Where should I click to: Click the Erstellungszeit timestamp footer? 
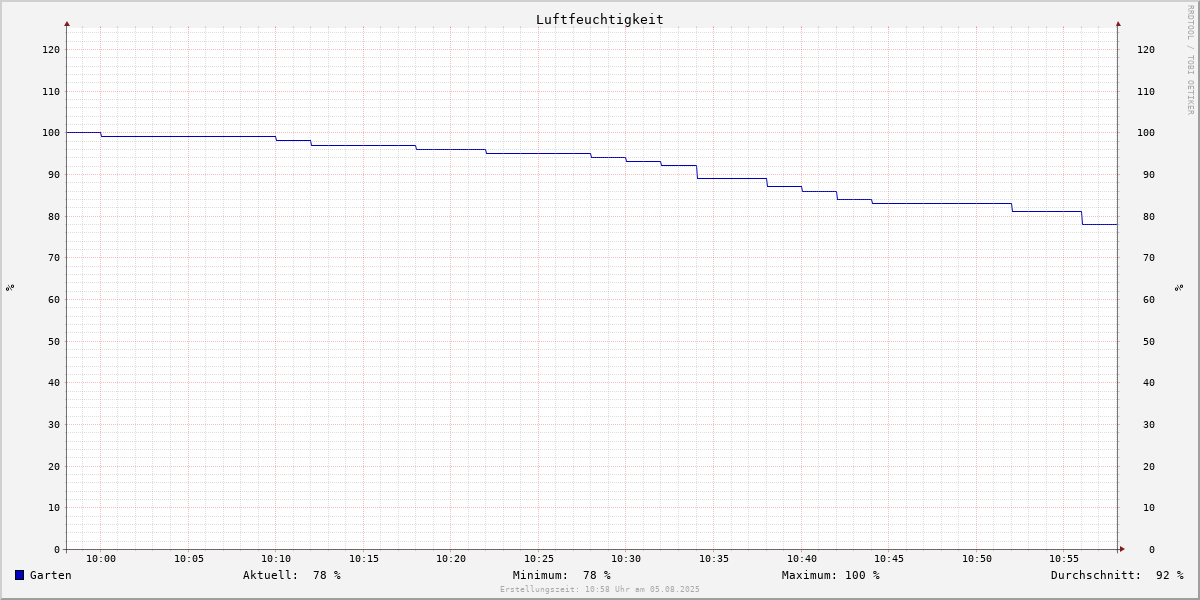[x=600, y=589]
